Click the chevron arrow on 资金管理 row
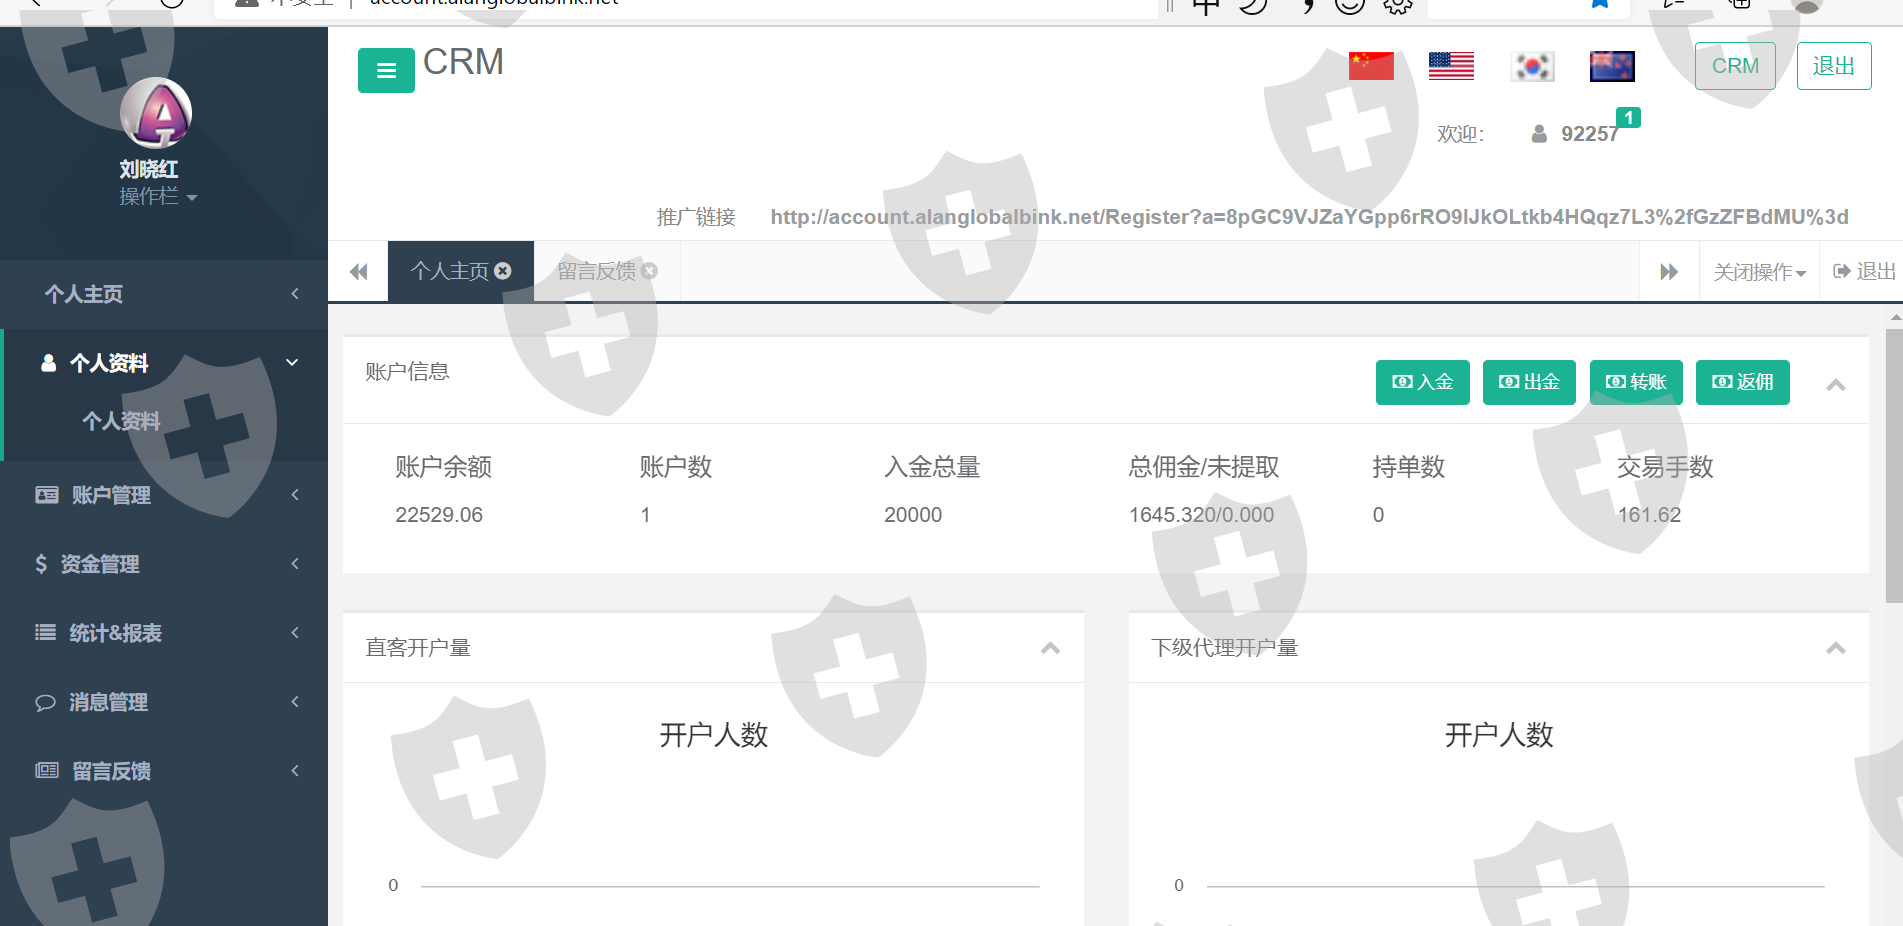Screen dimensions: 1903x926 (x=295, y=564)
